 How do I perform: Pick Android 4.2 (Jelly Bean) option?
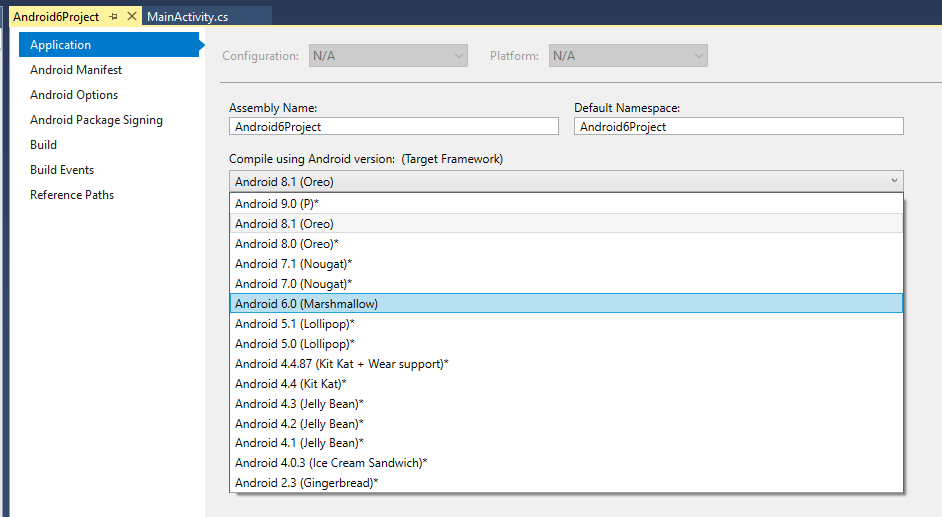click(566, 423)
